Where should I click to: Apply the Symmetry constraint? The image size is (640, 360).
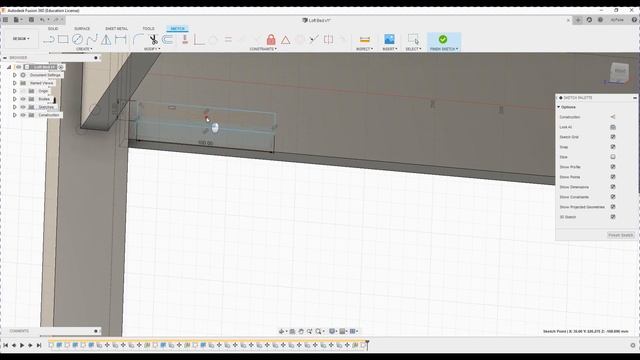point(329,39)
